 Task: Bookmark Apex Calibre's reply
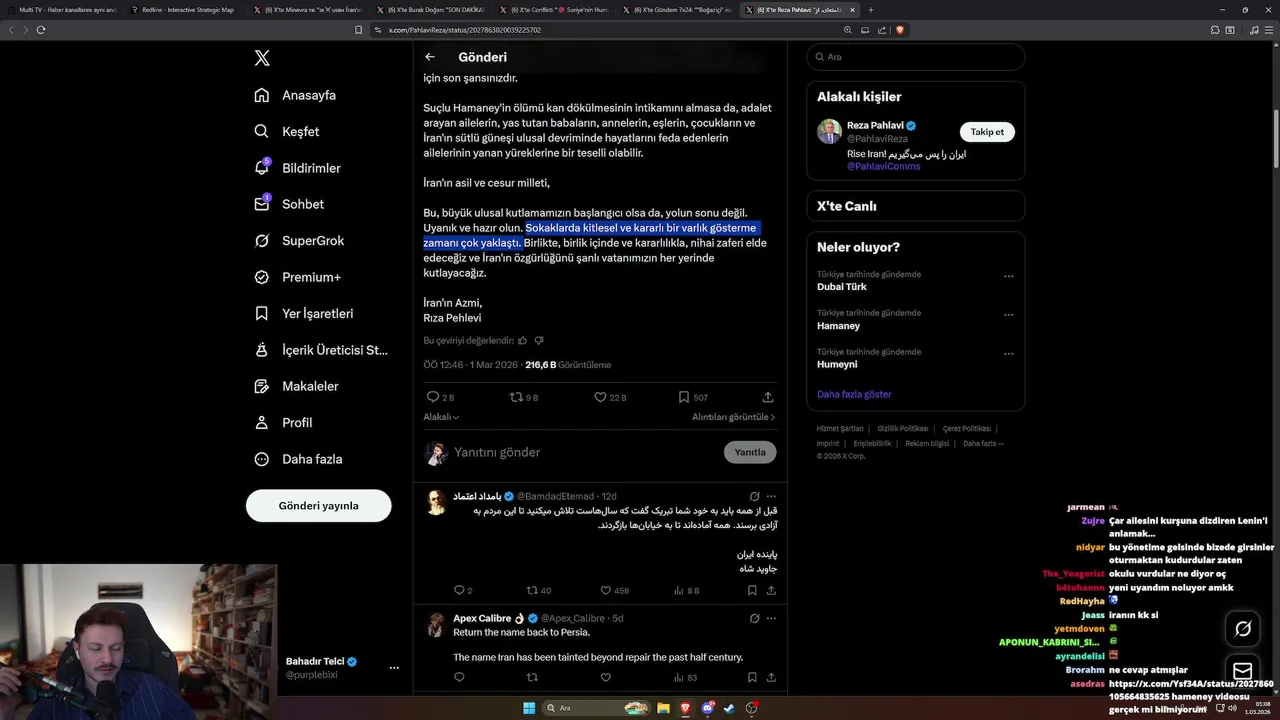coord(752,677)
